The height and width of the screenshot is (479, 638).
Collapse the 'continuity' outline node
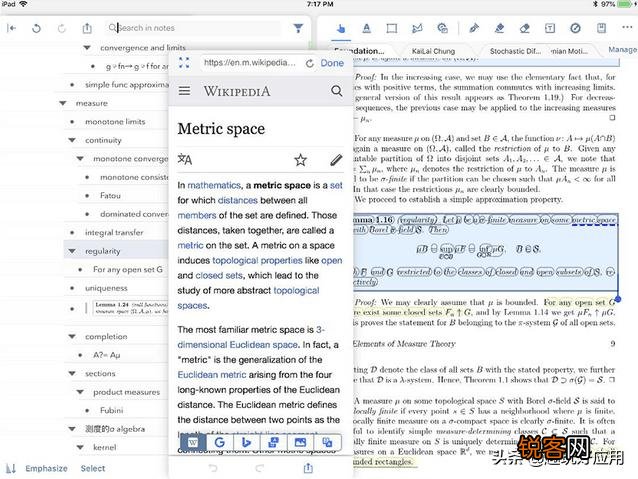[x=72, y=140]
